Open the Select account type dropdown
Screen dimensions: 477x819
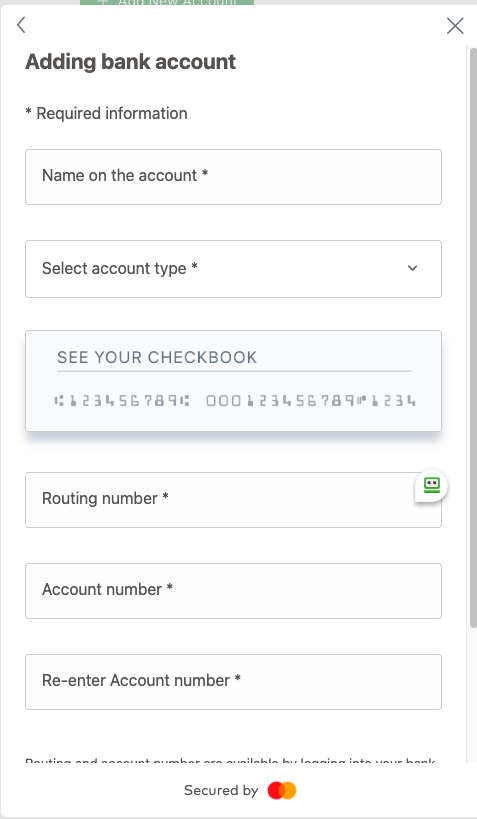click(x=234, y=269)
